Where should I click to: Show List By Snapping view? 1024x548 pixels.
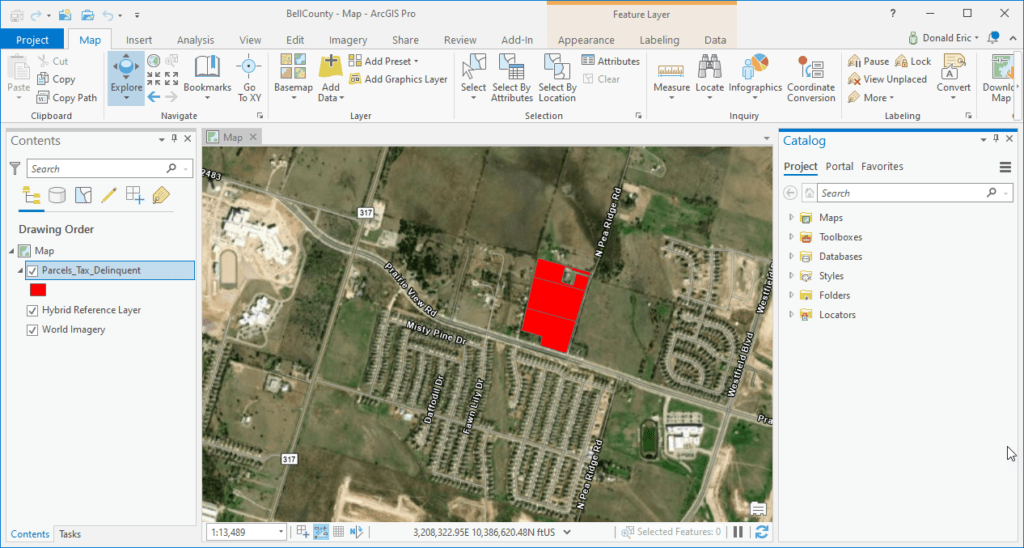135,195
